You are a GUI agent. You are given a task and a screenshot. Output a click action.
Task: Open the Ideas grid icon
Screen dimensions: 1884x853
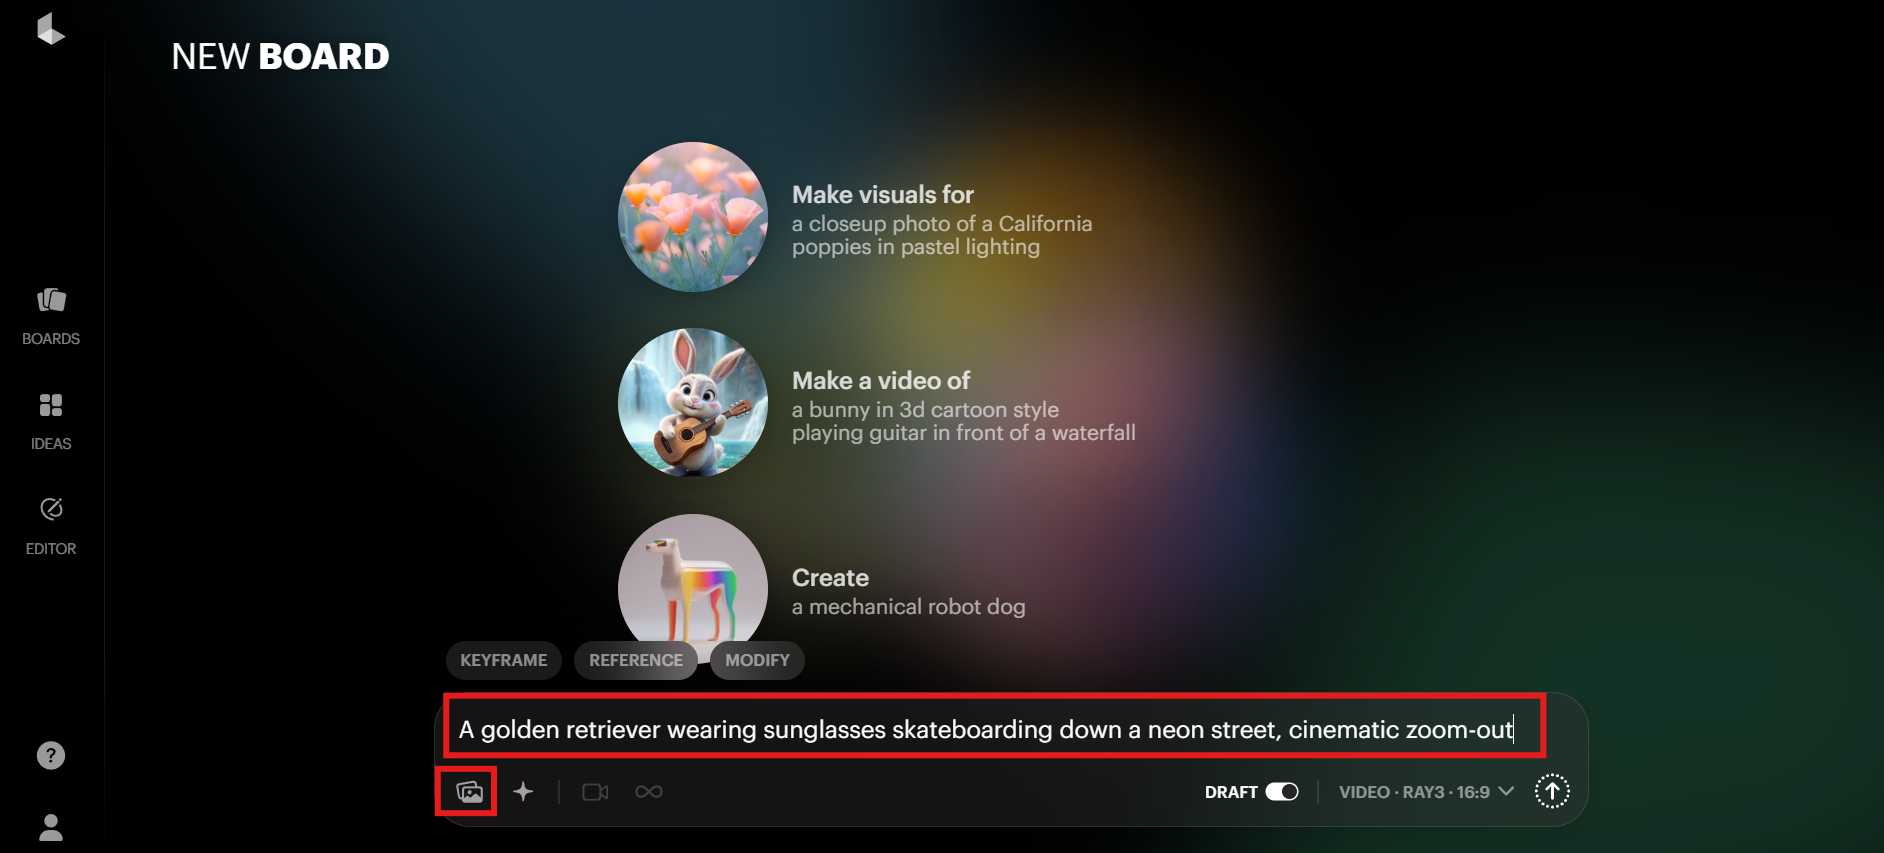point(51,405)
